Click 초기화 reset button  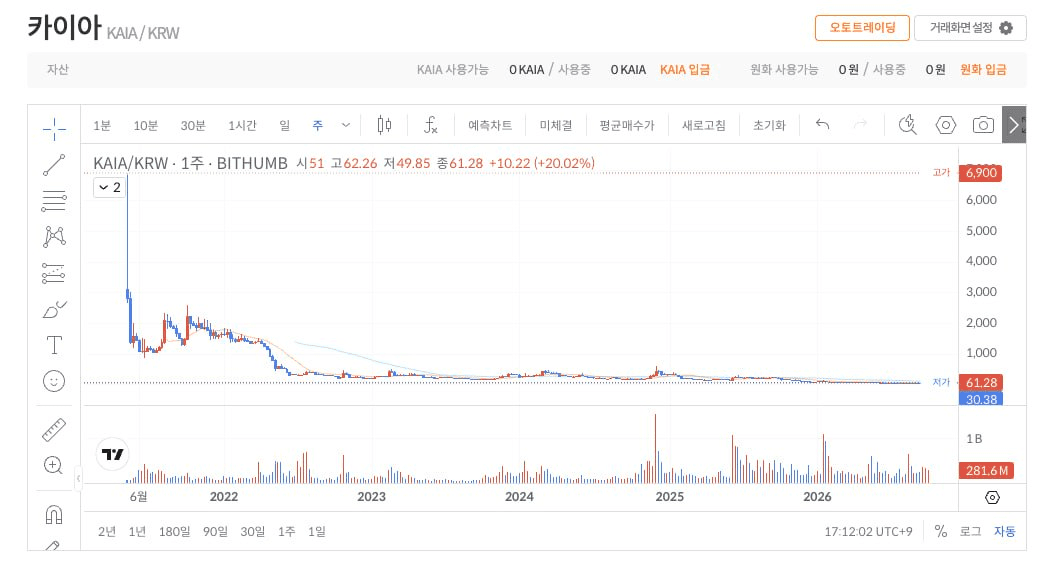point(769,125)
